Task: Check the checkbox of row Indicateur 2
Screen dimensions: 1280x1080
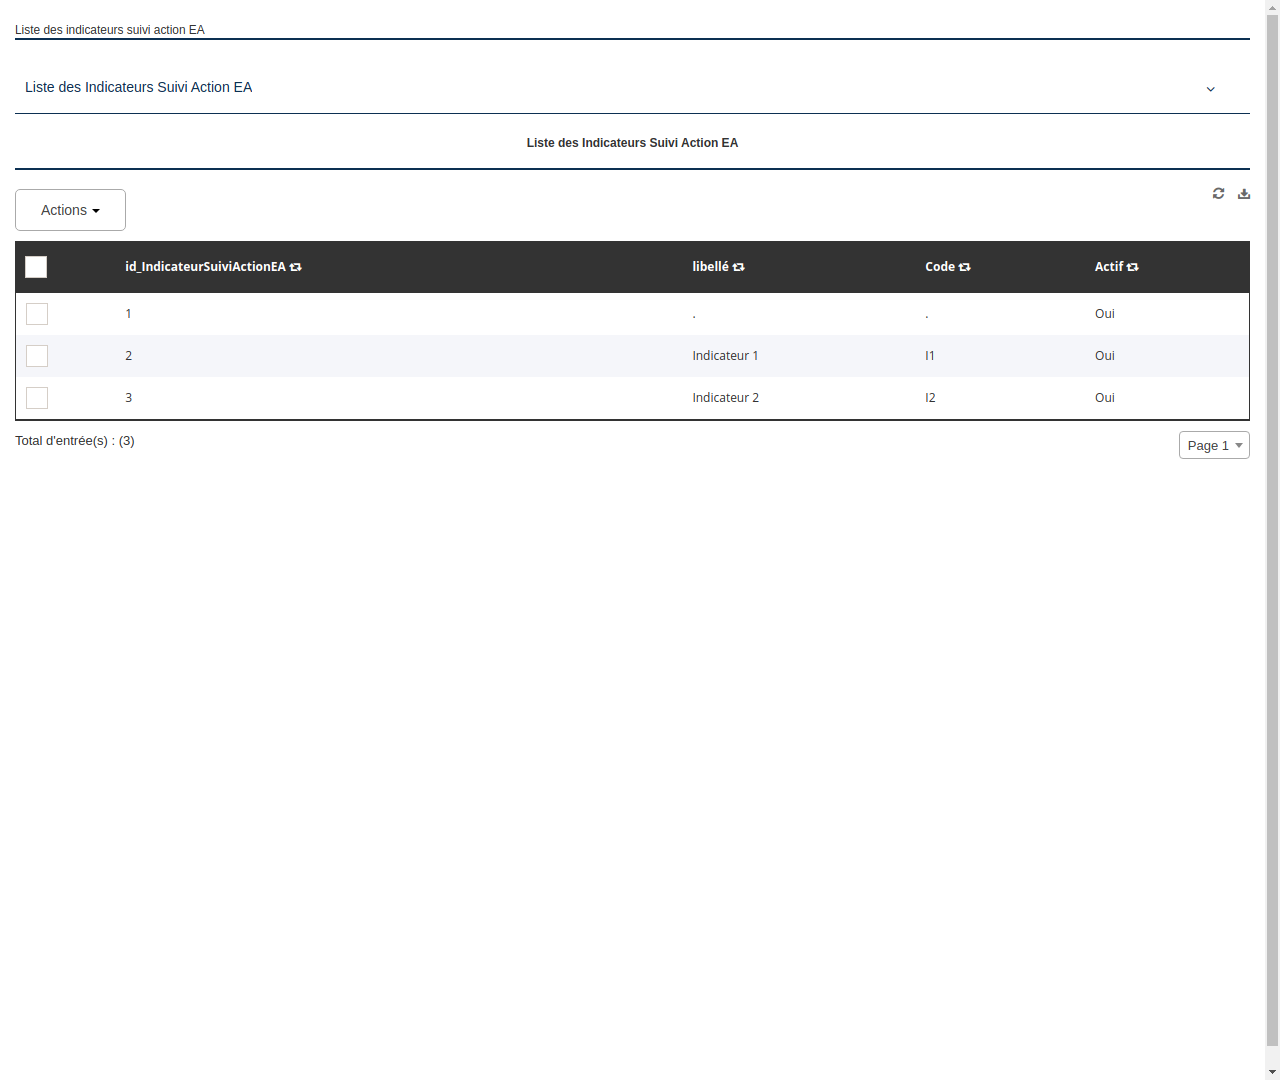Action: (x=37, y=397)
